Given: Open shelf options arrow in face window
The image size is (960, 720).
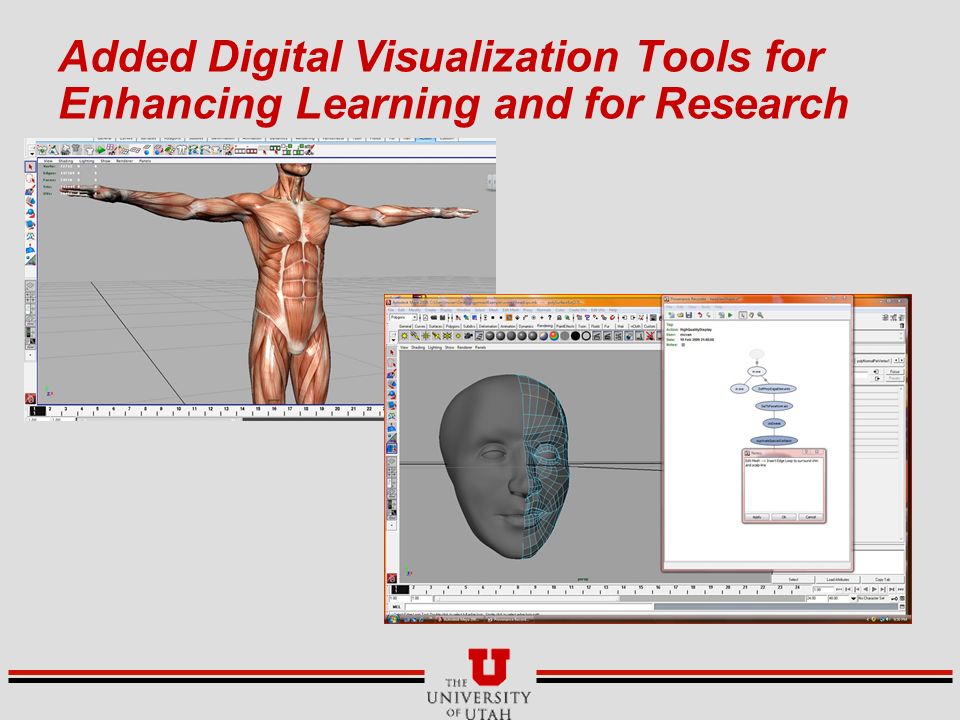Looking at the screenshot, I should (394, 340).
